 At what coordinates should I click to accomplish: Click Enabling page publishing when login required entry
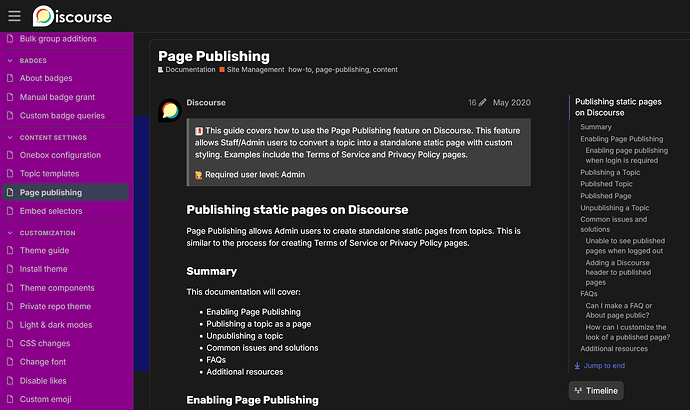tap(626, 155)
